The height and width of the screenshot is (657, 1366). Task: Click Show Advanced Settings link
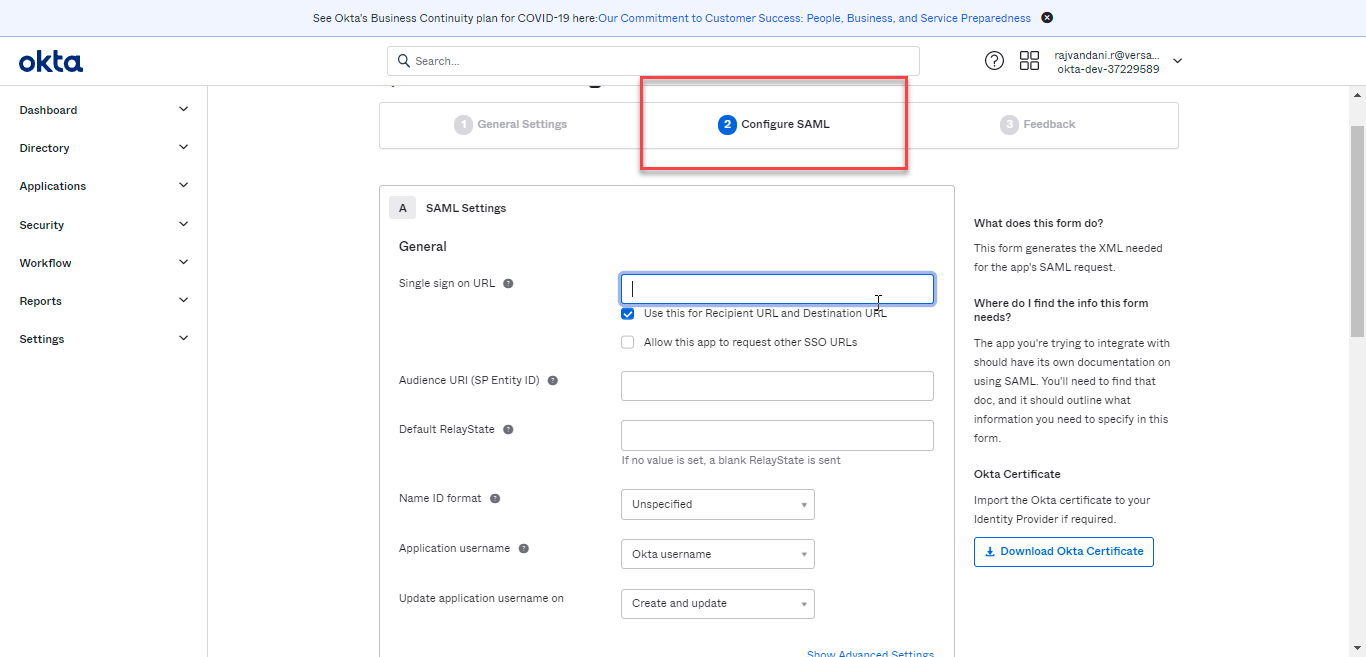click(870, 654)
